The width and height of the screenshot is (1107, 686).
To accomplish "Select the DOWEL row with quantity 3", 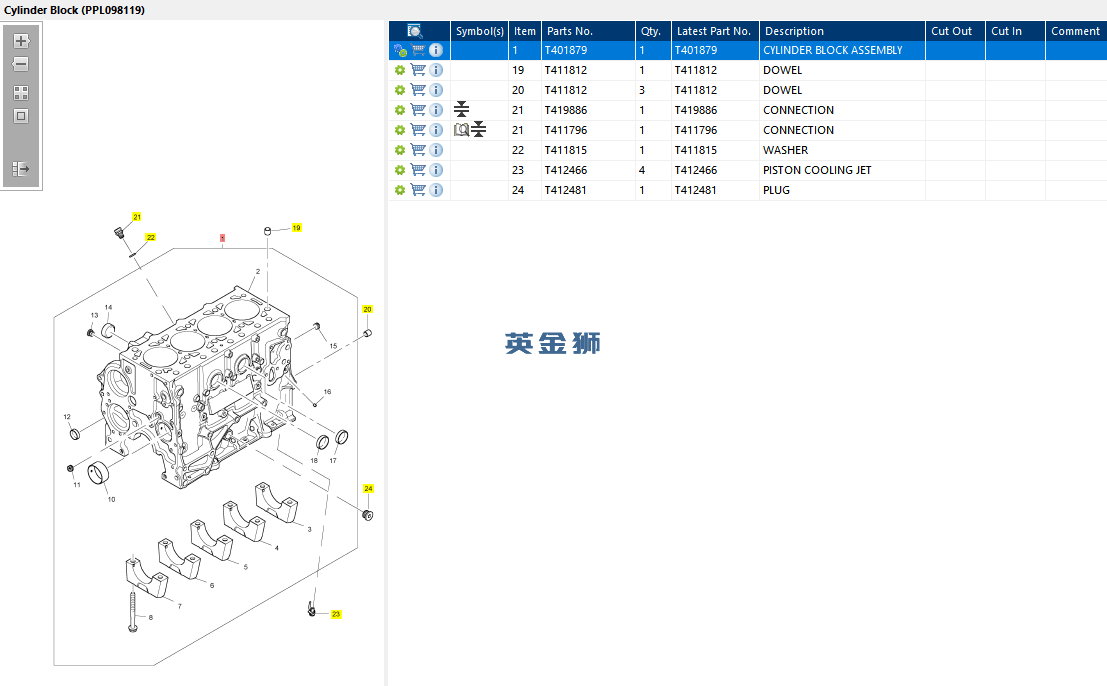I will (x=748, y=90).
